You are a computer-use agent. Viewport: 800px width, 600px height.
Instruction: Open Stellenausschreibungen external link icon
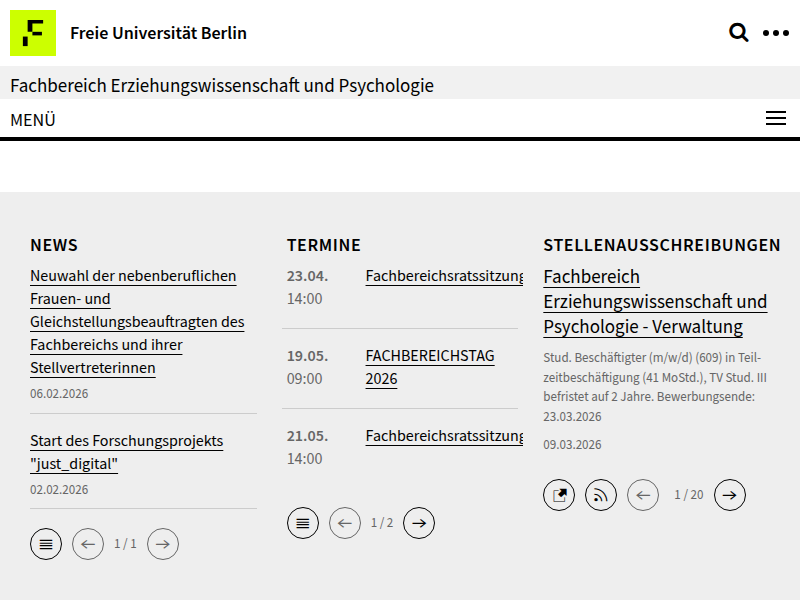pos(559,495)
